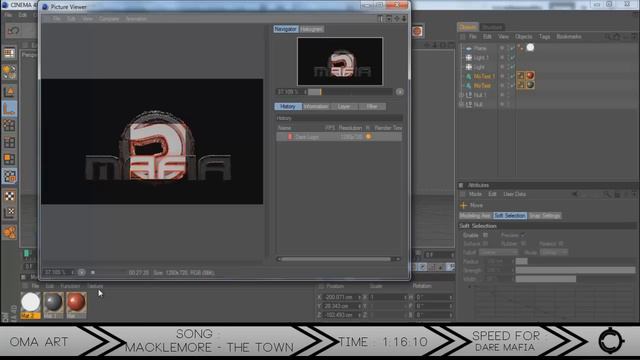
Task: Expand the Null 1 object tree
Action: click(x=462, y=95)
